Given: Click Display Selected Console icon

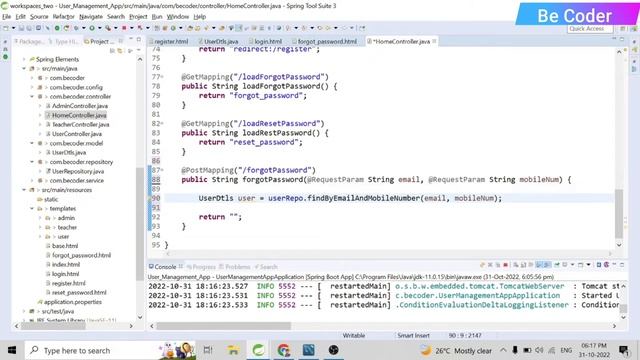Looking at the screenshot, I should 564,265.
